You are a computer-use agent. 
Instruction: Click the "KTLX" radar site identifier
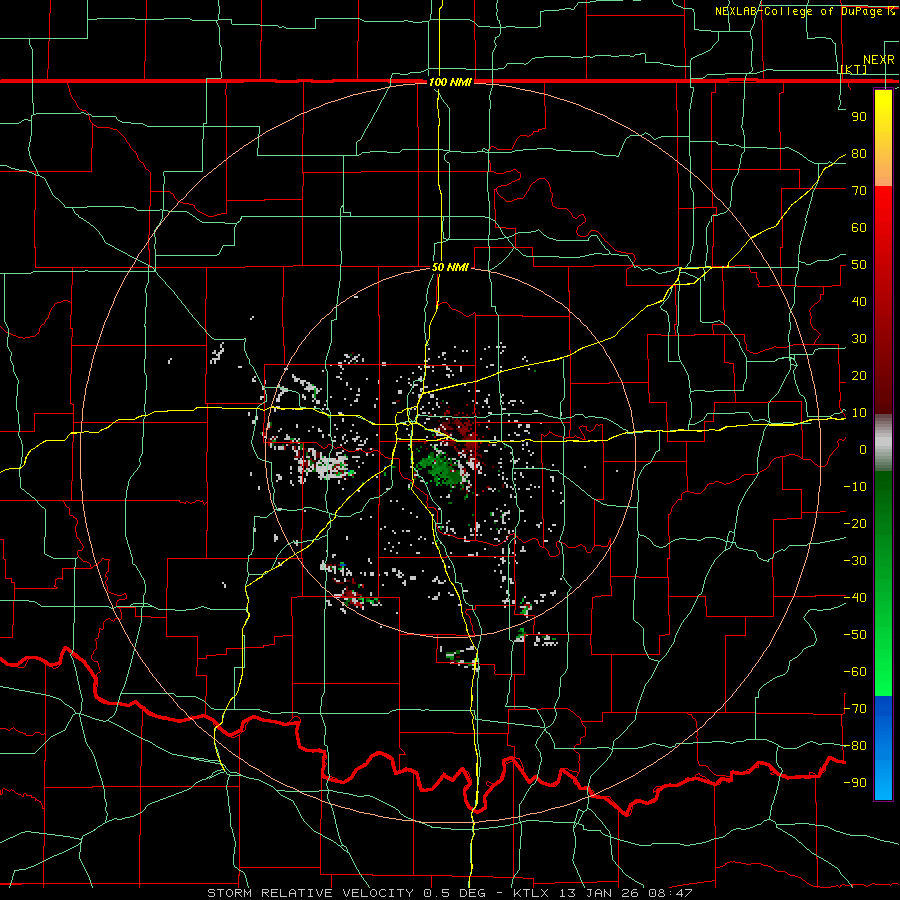(x=532, y=893)
